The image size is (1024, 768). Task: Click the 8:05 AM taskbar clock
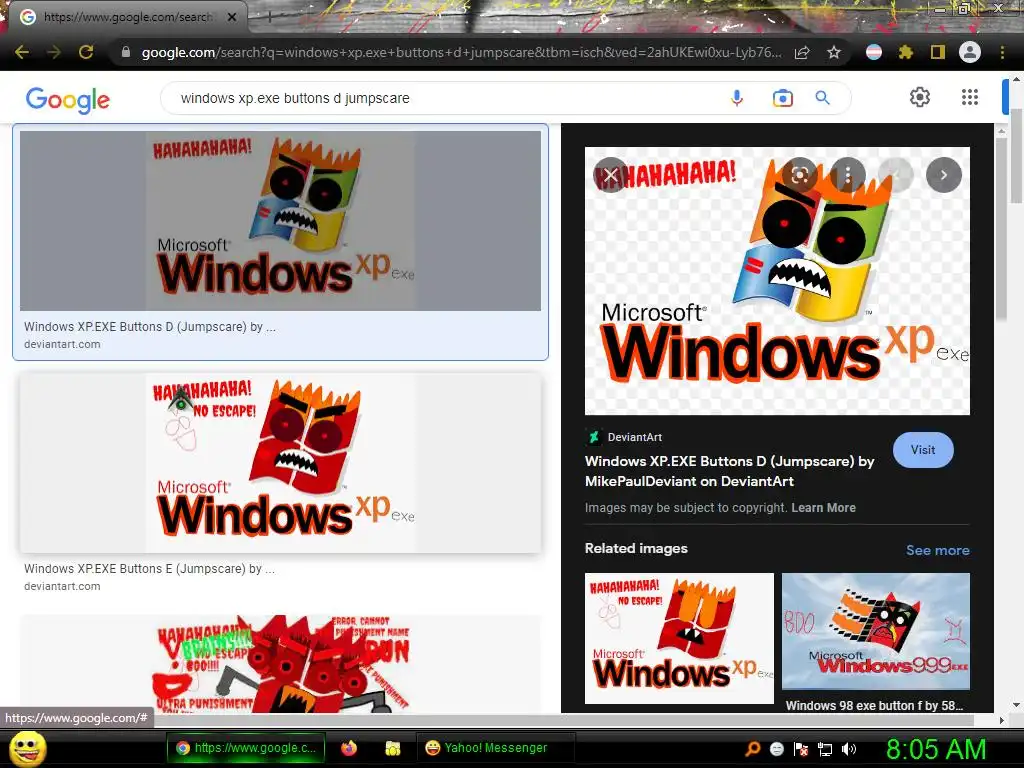[x=936, y=749]
